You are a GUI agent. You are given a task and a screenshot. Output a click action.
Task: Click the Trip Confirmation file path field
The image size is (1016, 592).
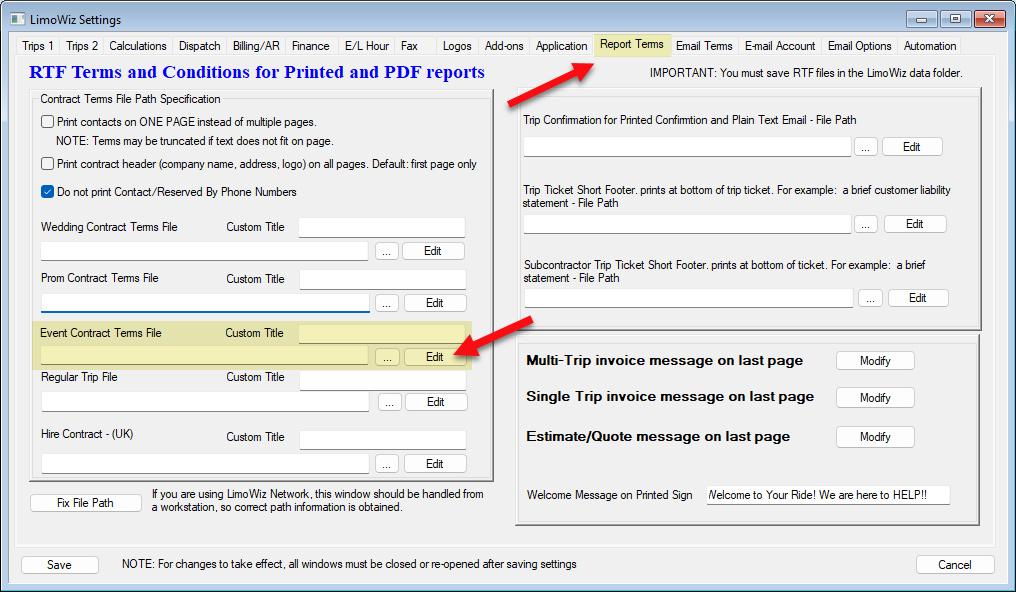tap(687, 147)
